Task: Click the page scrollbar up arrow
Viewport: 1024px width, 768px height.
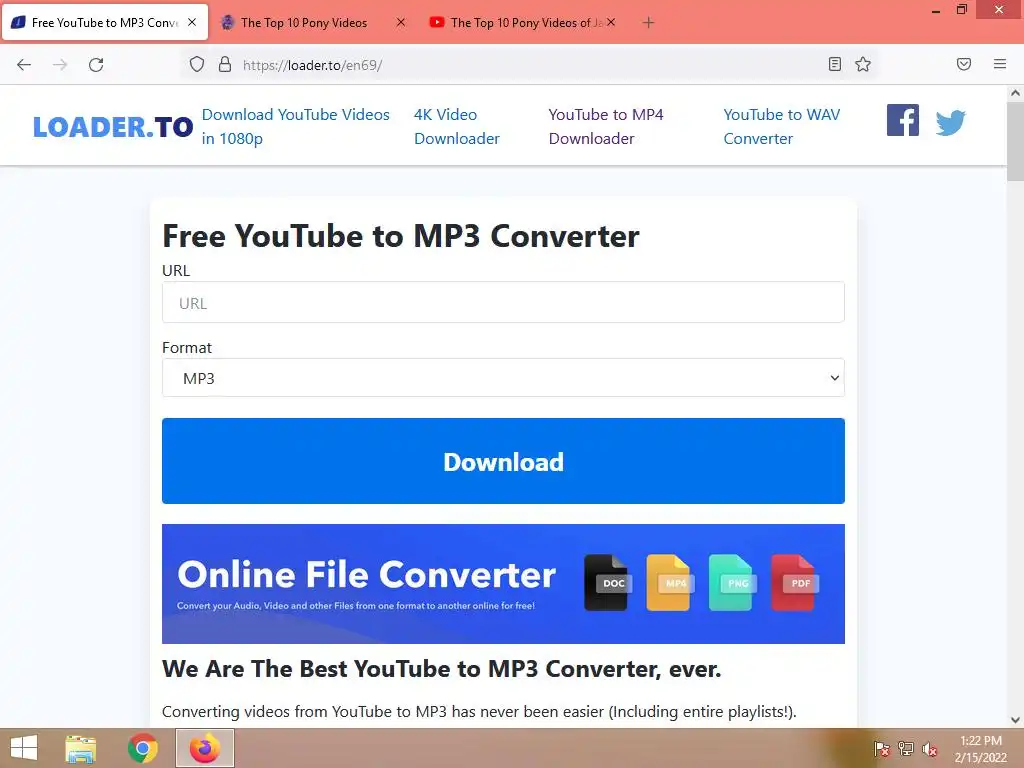Action: click(1016, 93)
